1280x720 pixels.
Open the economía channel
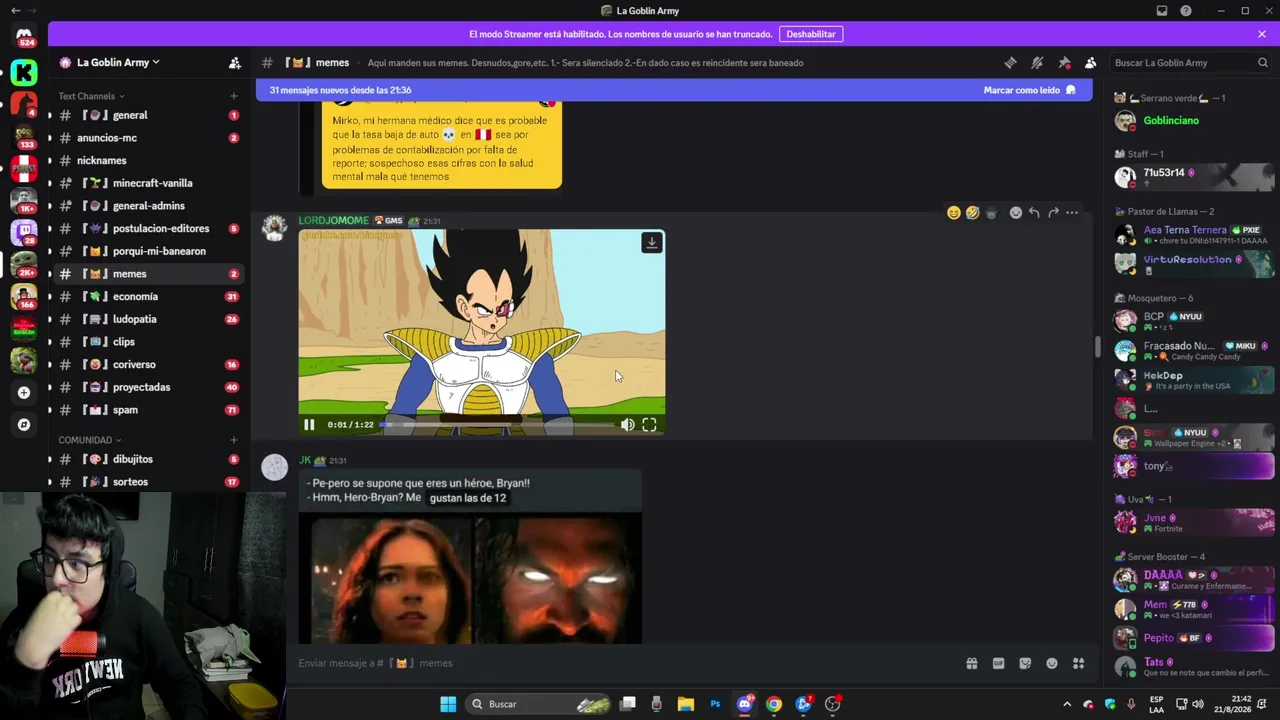pyautogui.click(x=145, y=297)
